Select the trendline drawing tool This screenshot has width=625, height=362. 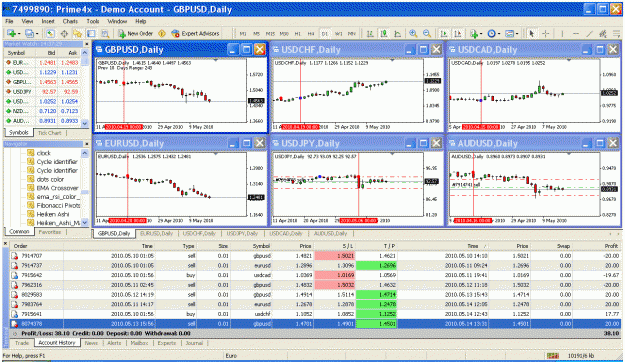[x=589, y=34]
